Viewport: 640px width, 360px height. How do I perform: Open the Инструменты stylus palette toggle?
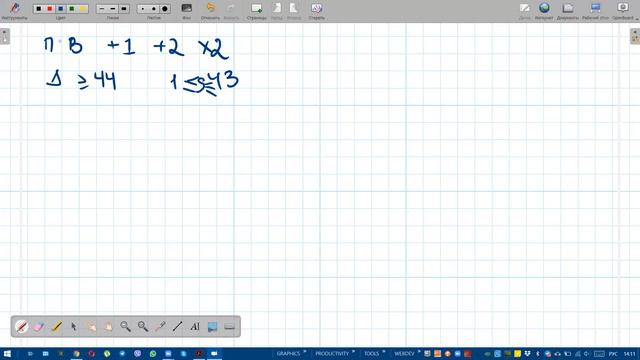pyautogui.click(x=14, y=11)
